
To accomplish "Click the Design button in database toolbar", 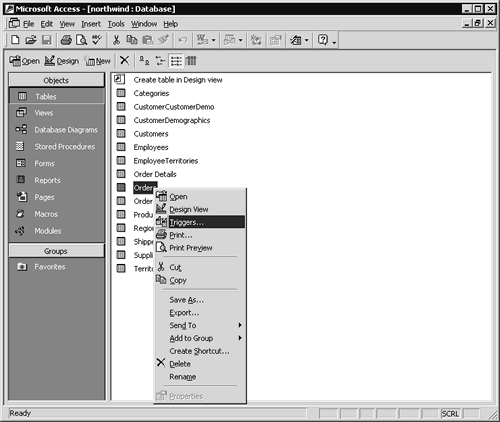I will (x=62, y=61).
